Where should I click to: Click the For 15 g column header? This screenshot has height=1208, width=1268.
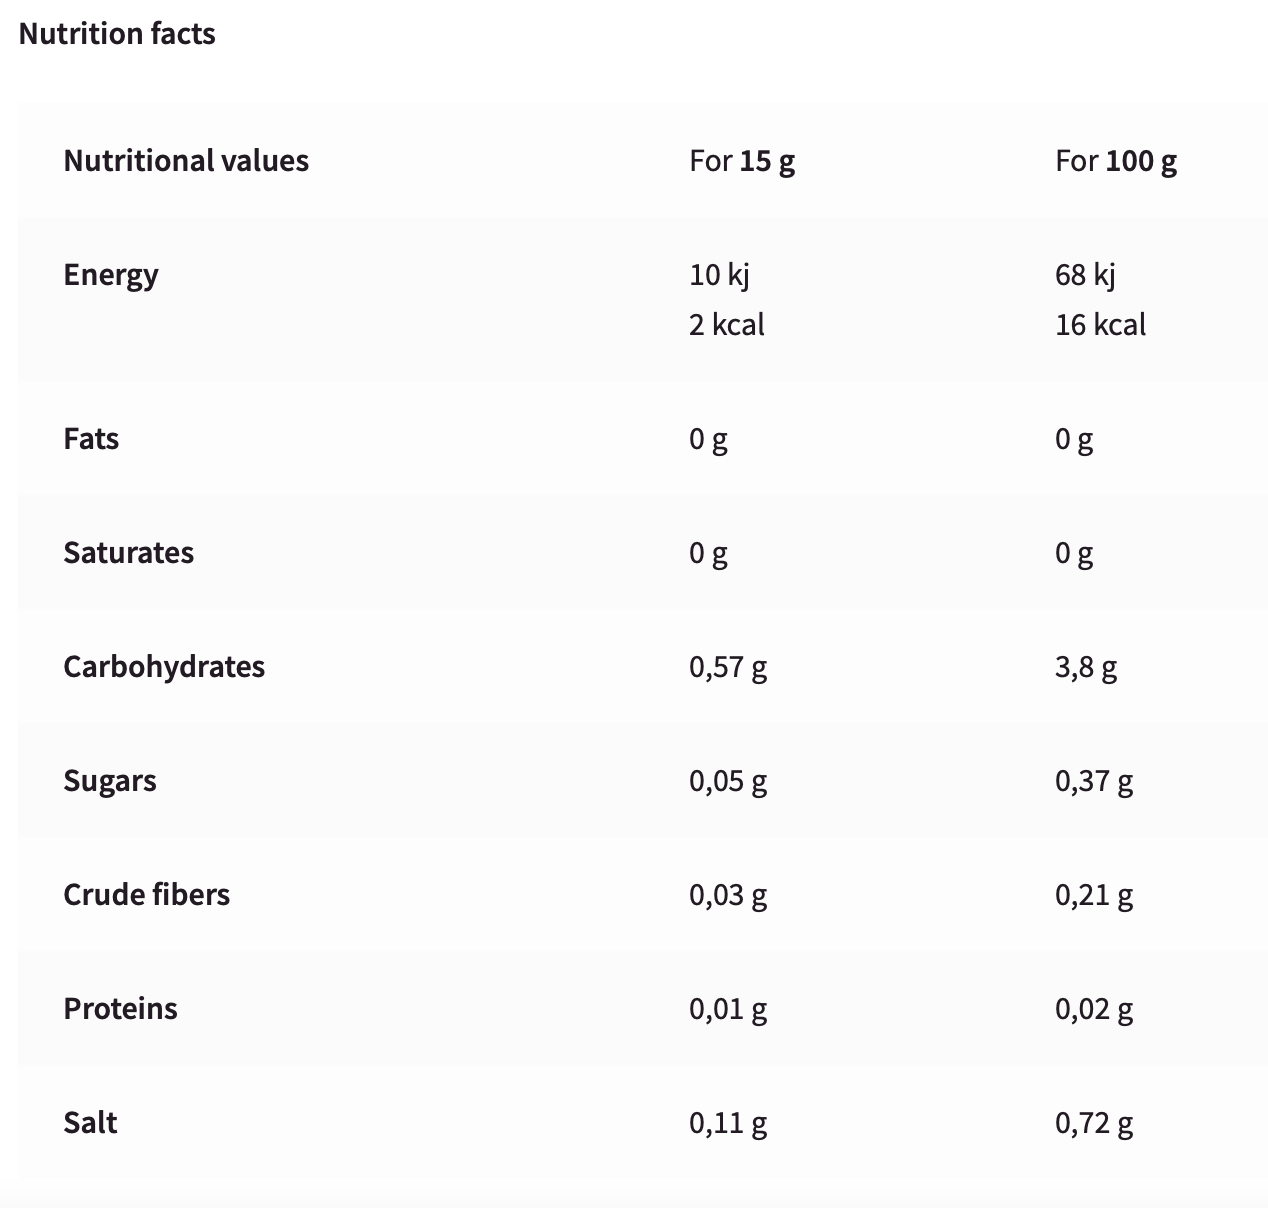pyautogui.click(x=742, y=161)
